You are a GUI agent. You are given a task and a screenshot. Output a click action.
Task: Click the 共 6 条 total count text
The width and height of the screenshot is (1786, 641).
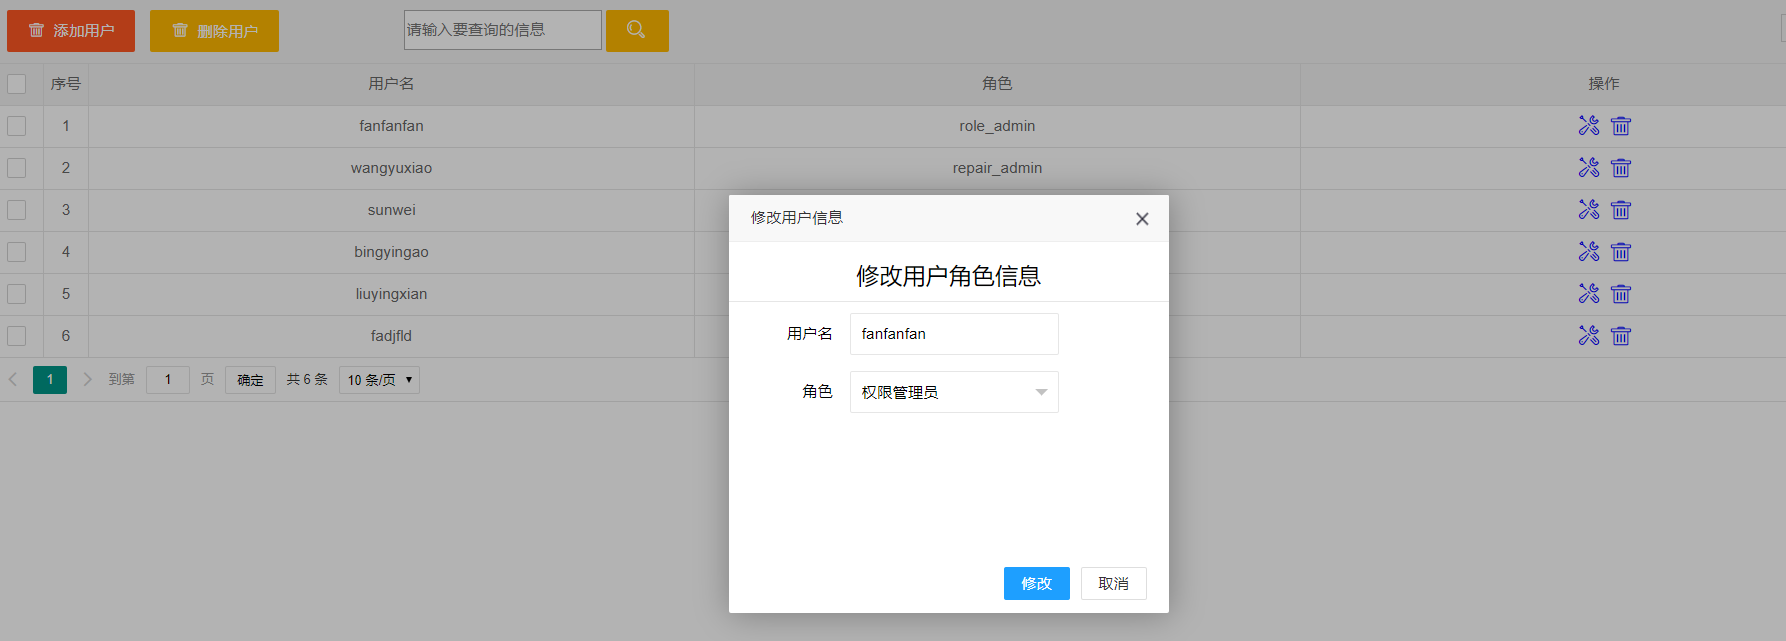coord(307,380)
